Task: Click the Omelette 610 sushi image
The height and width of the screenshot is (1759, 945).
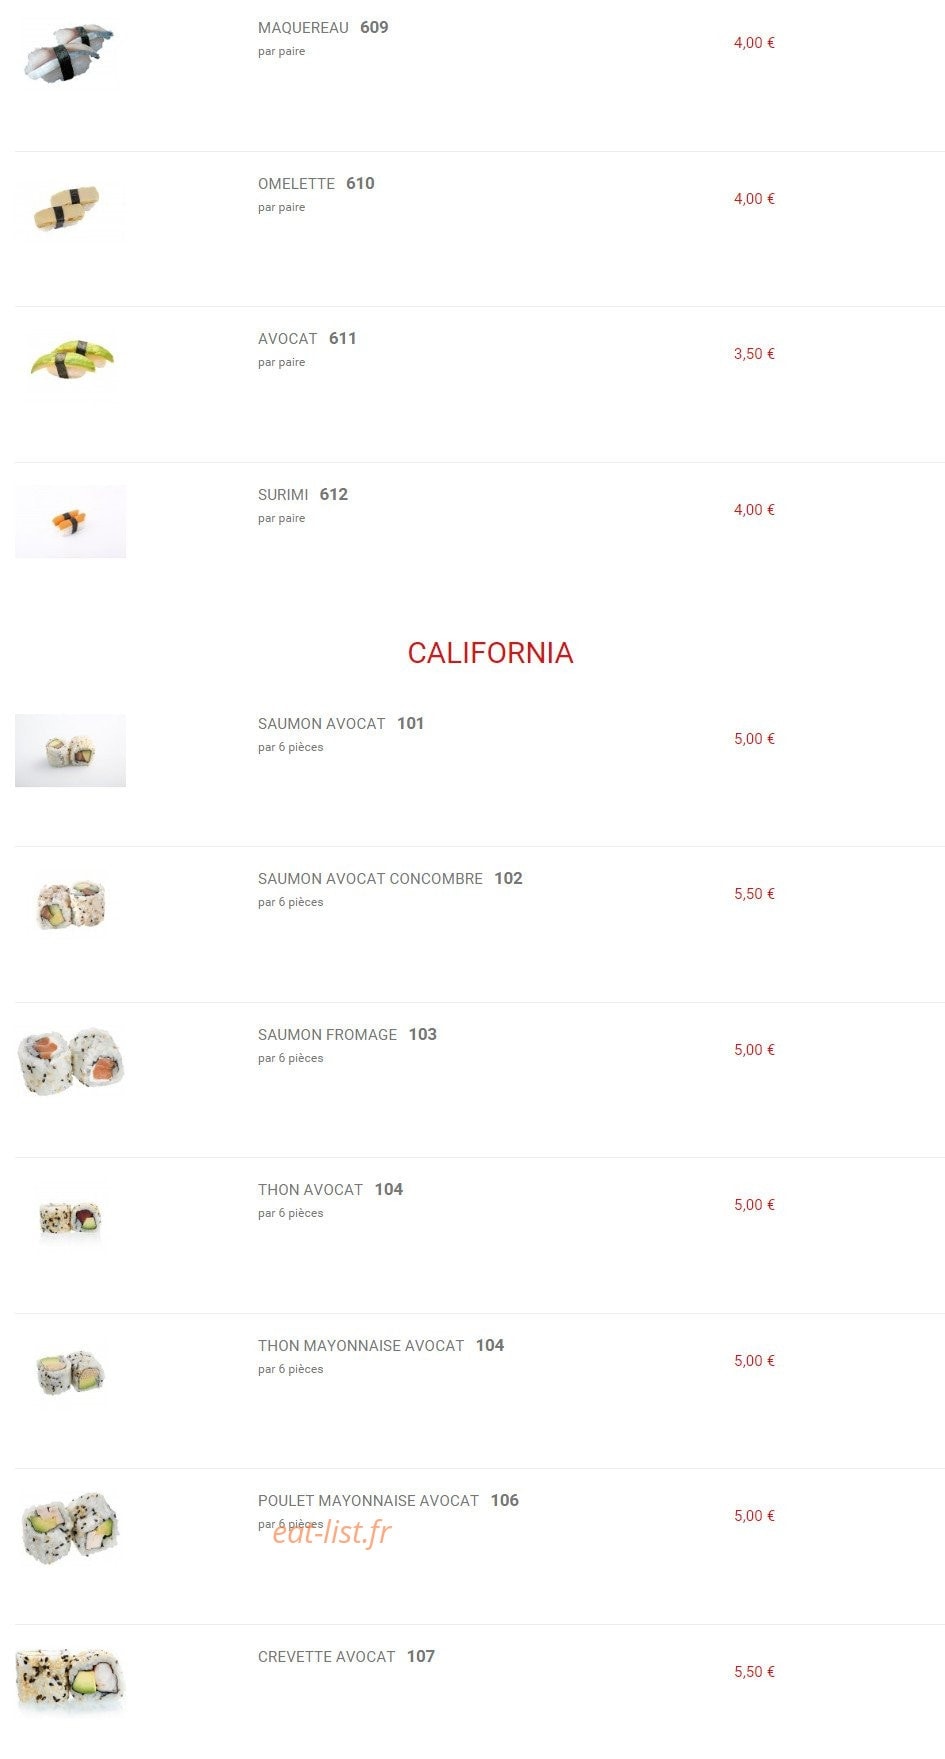Action: [70, 209]
